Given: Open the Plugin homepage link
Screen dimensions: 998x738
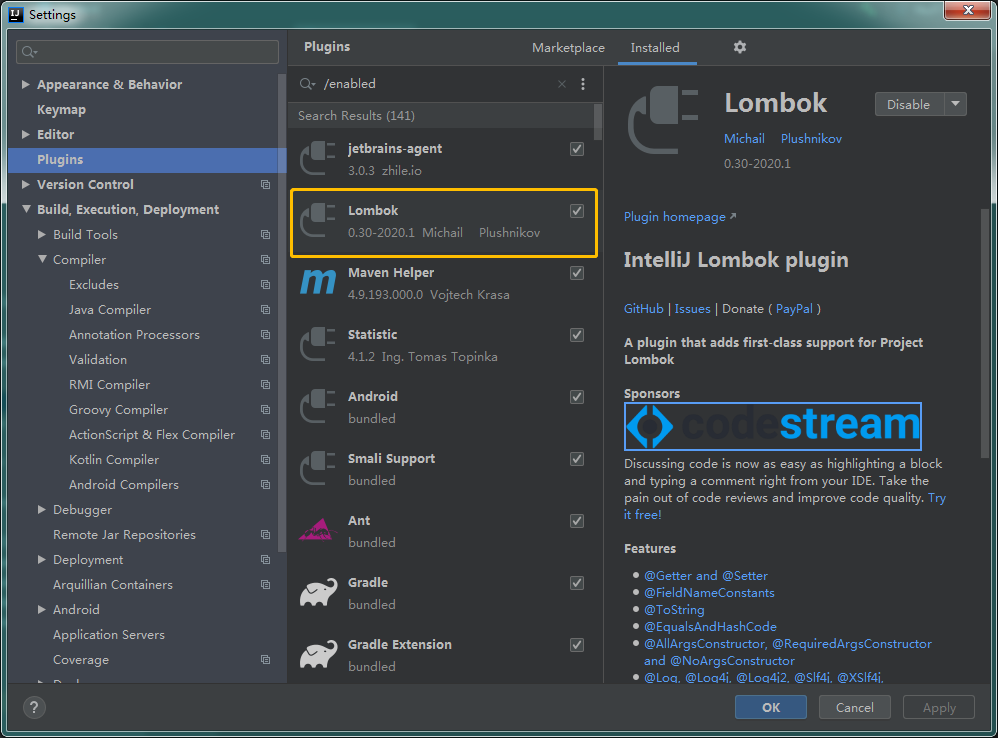Looking at the screenshot, I should [675, 217].
